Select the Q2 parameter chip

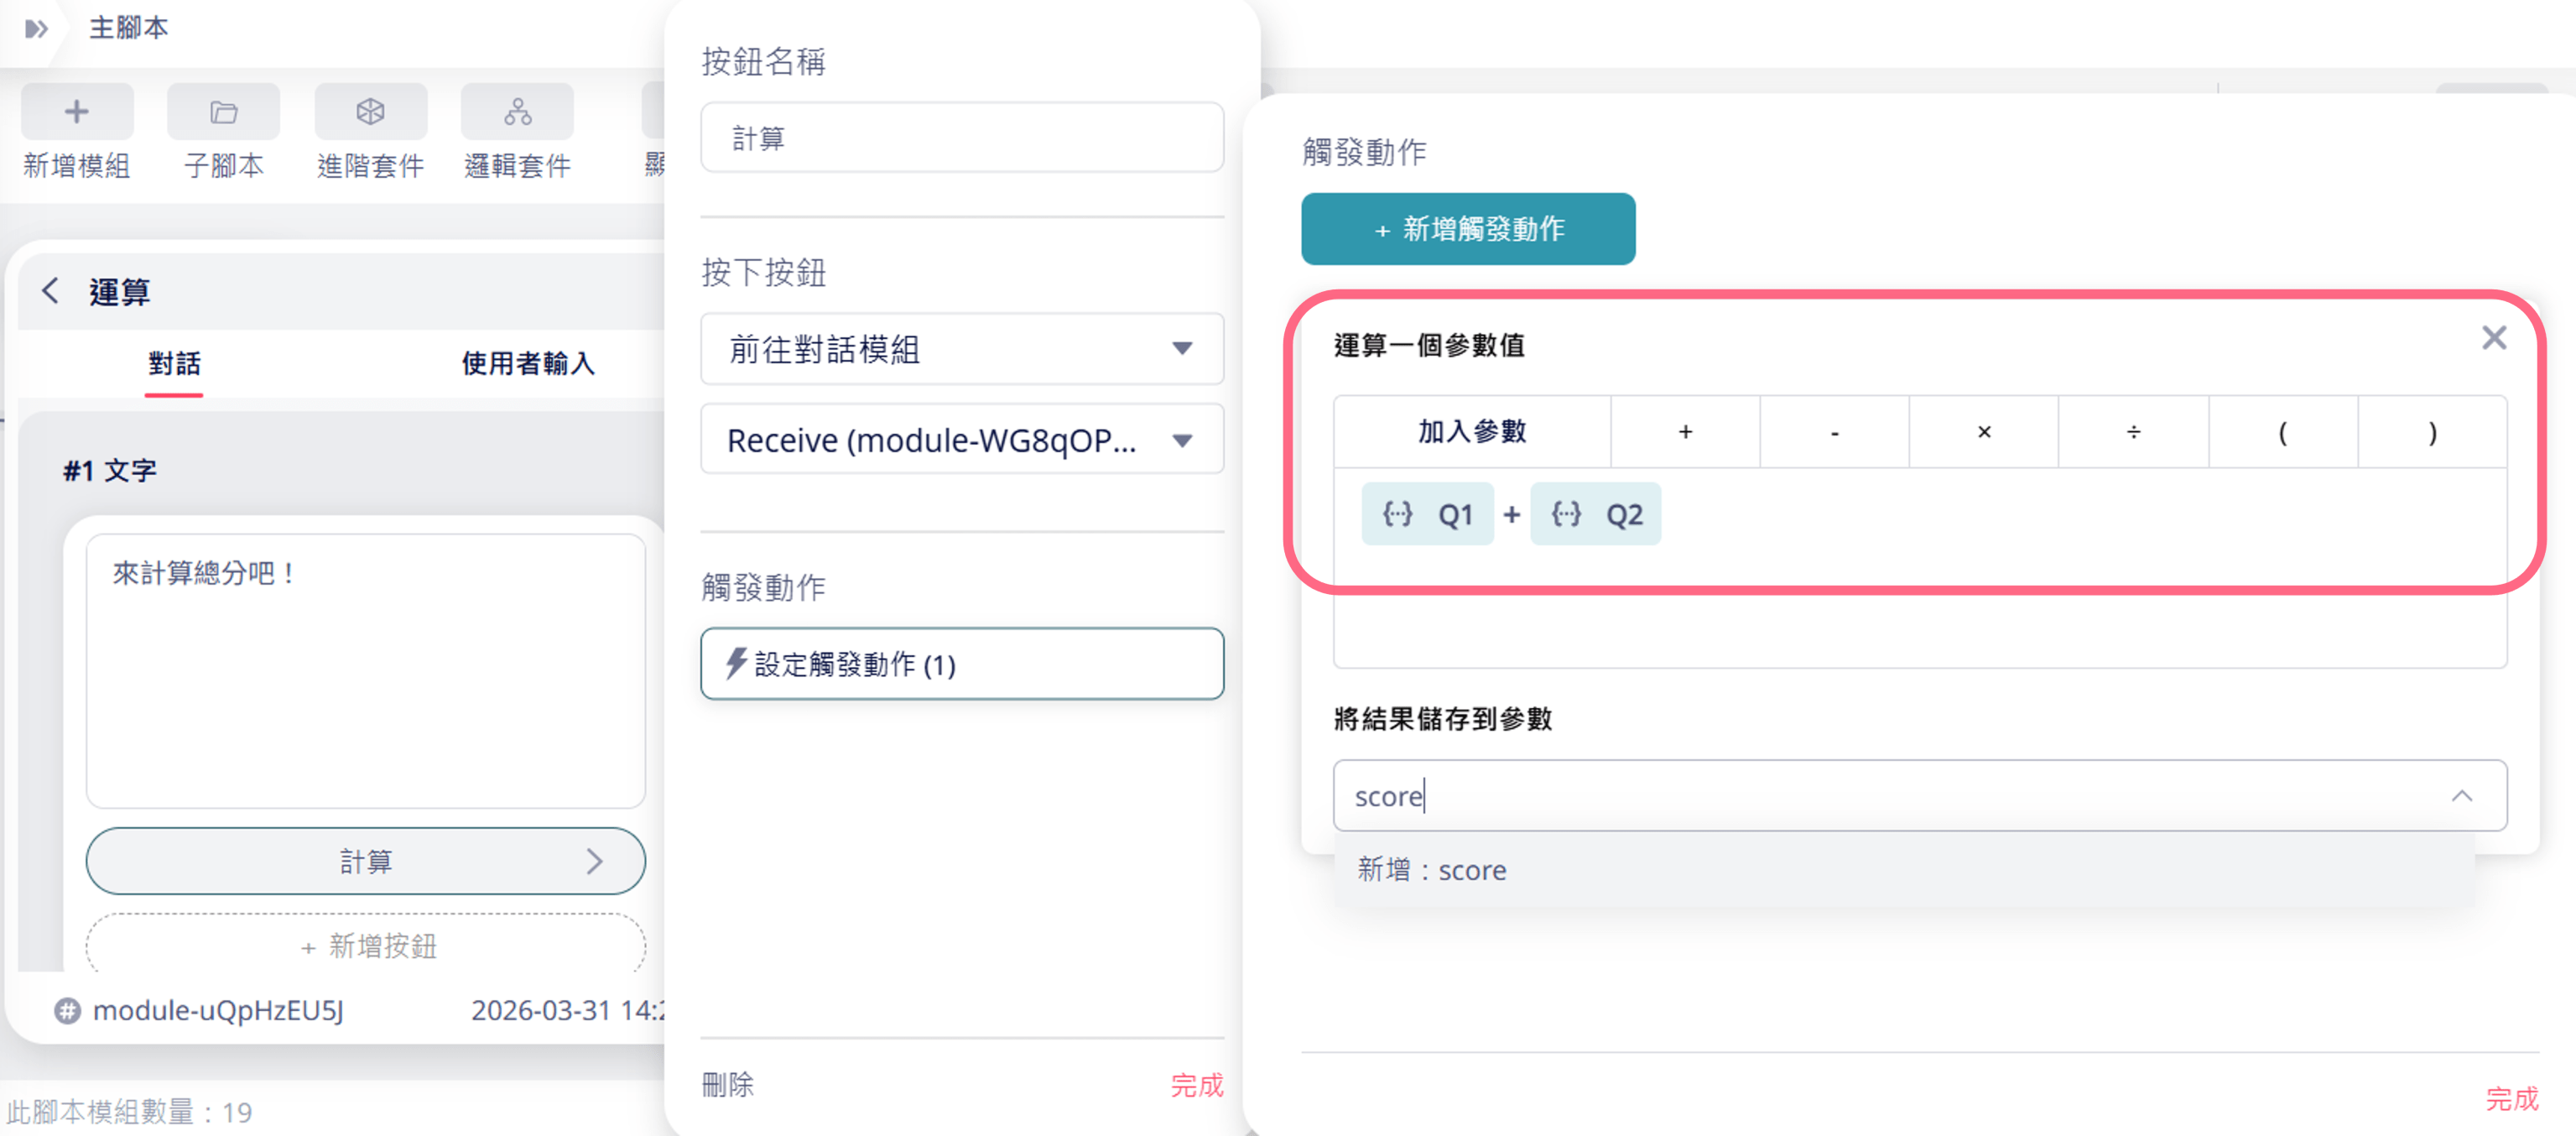(x=1595, y=514)
